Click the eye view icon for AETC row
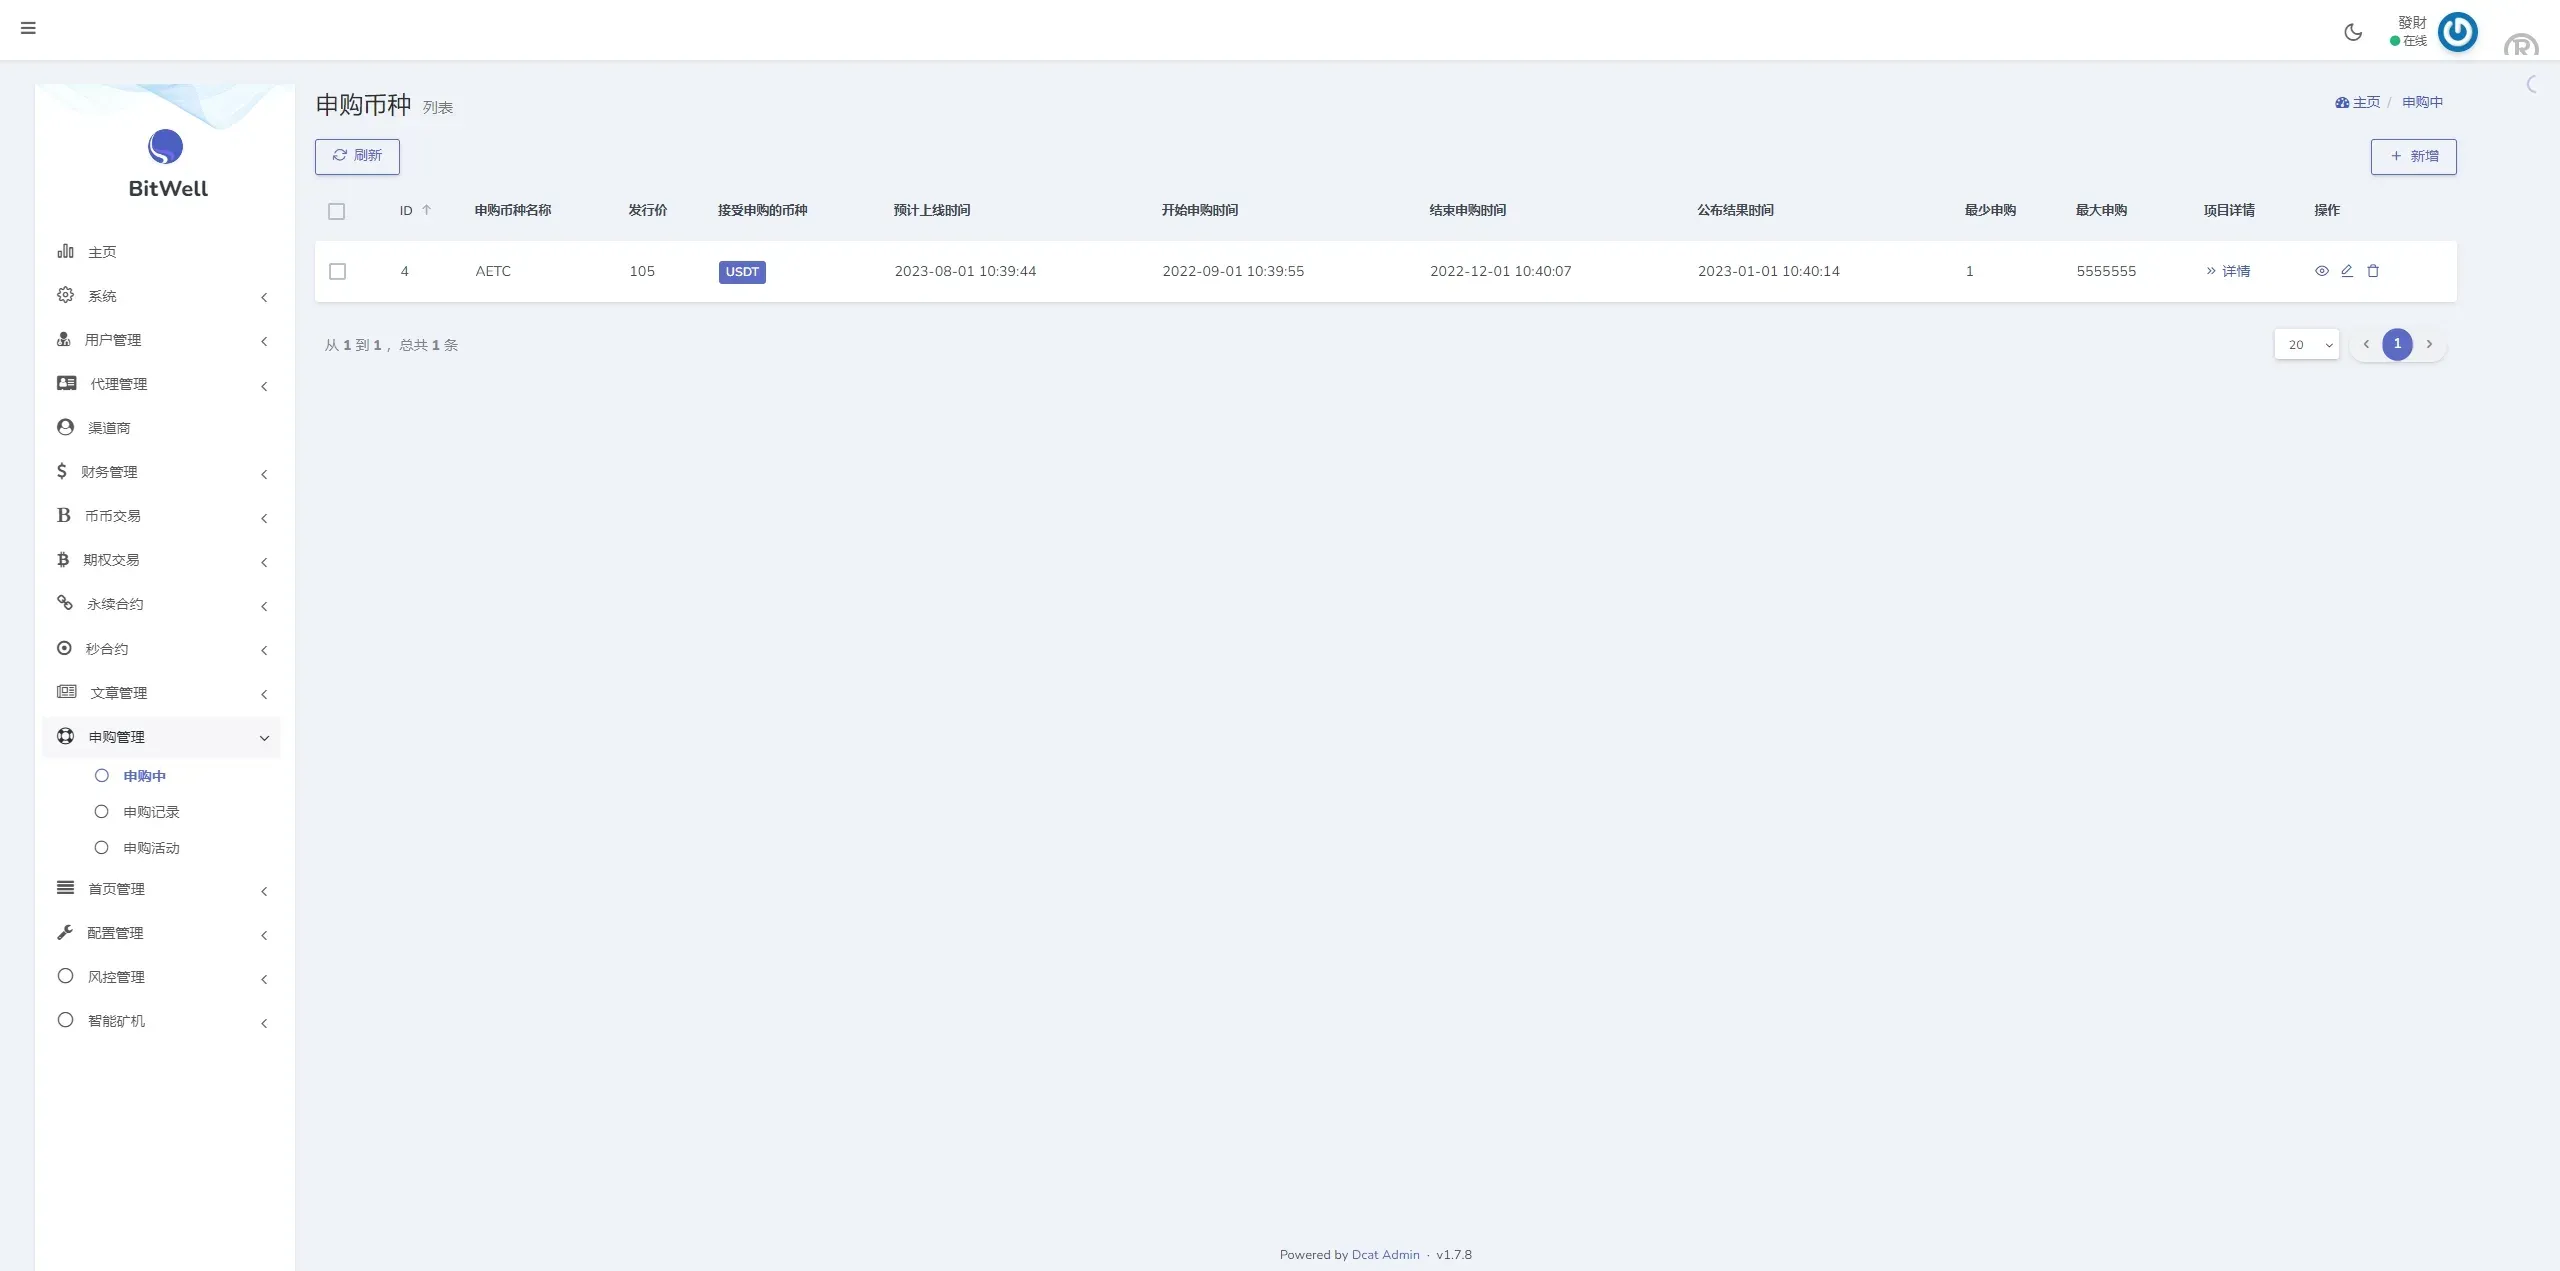The height and width of the screenshot is (1271, 2560). tap(2321, 271)
